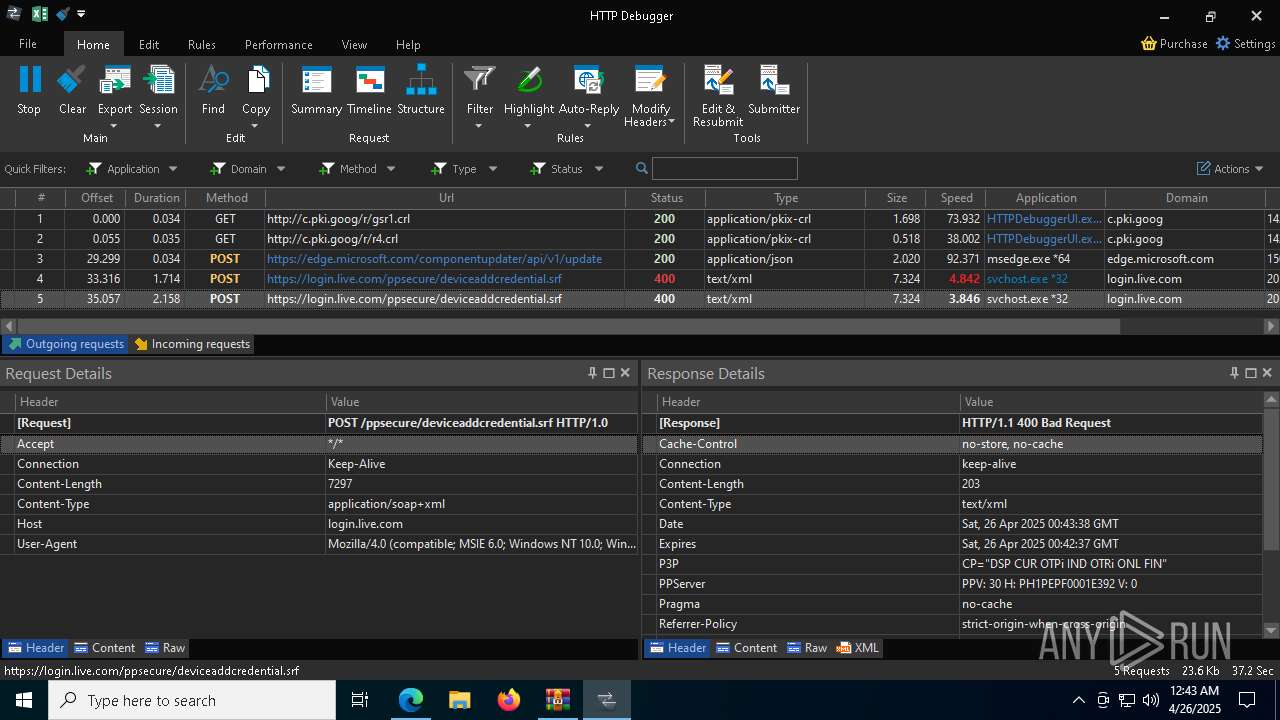Open the File menu
1280x720 pixels.
28,44
